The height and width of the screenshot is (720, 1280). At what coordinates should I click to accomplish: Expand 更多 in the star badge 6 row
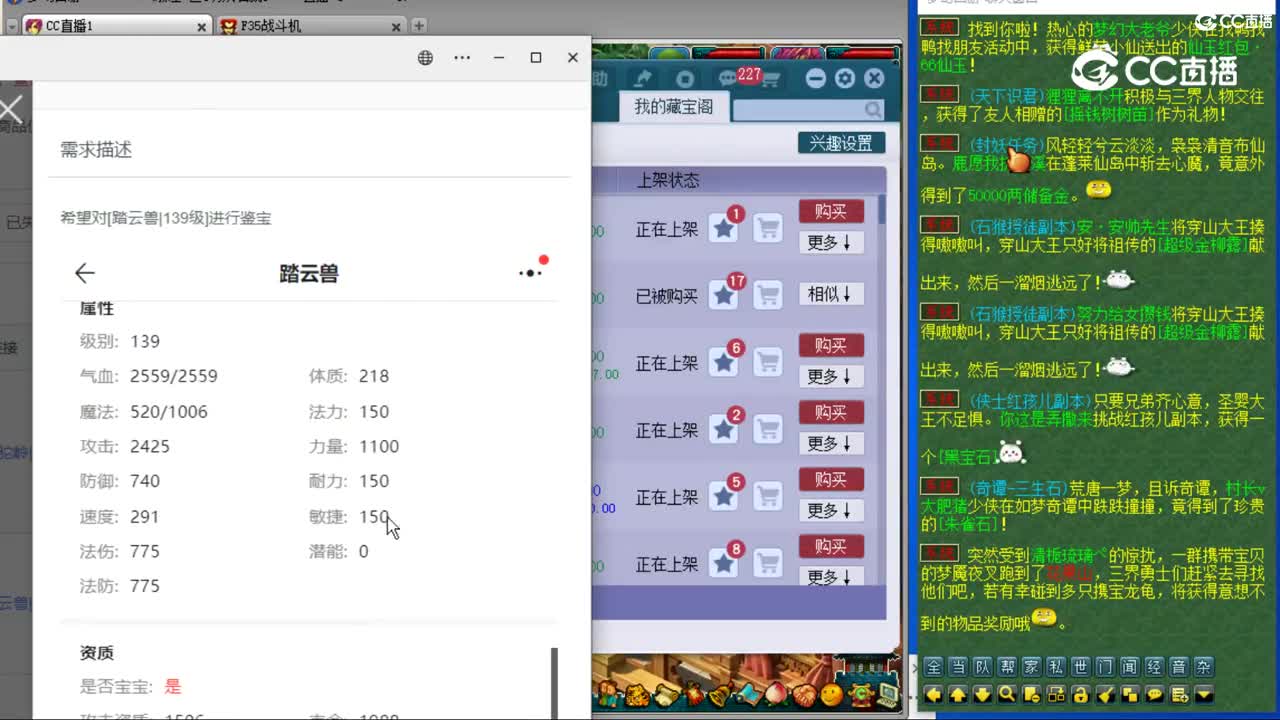click(831, 376)
